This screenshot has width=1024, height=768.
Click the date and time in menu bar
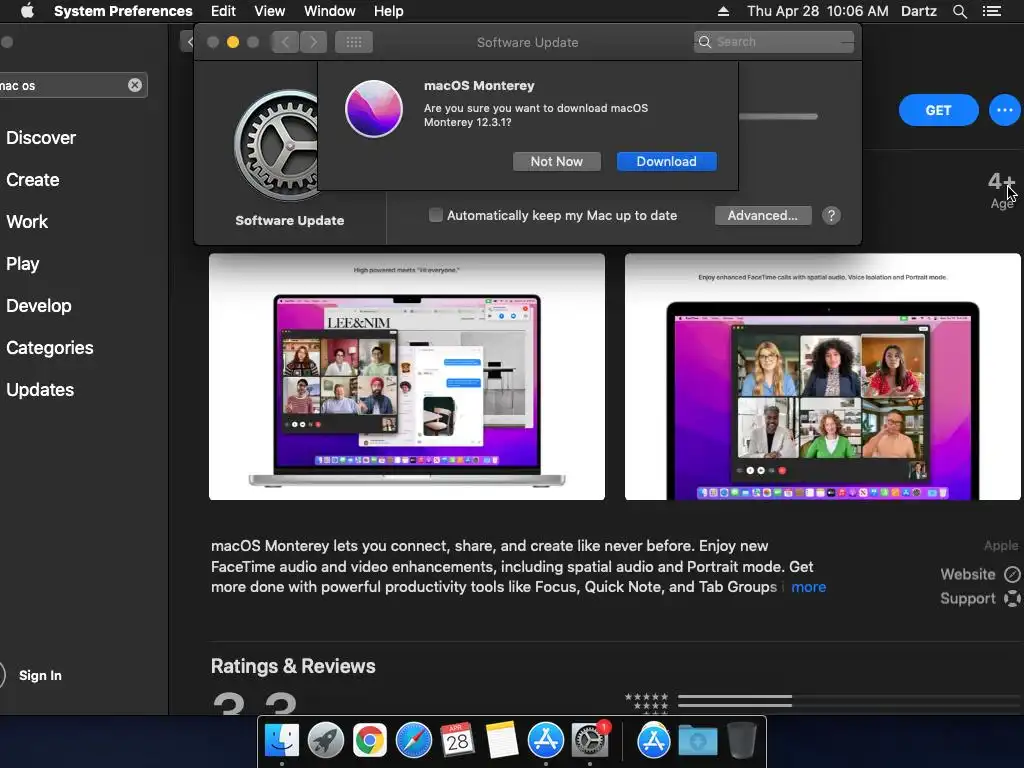tap(818, 11)
